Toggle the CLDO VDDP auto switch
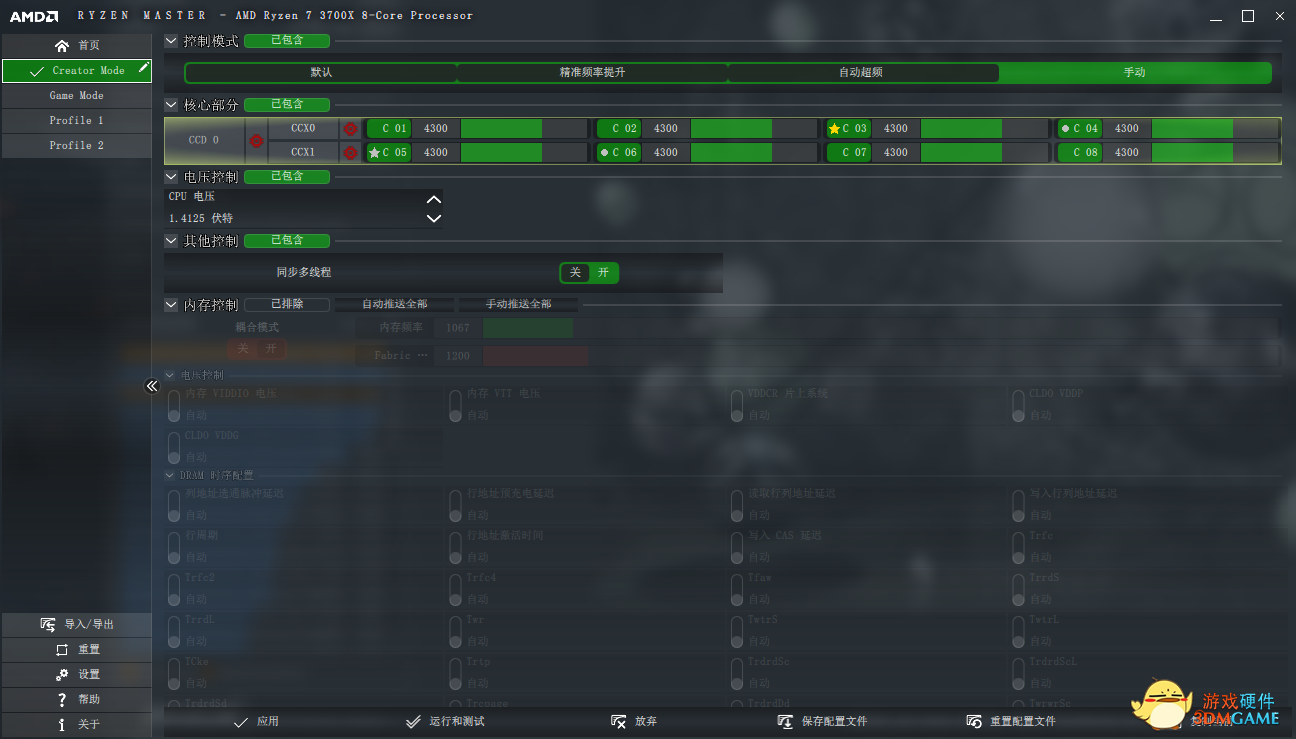1296x739 pixels. pos(1019,404)
